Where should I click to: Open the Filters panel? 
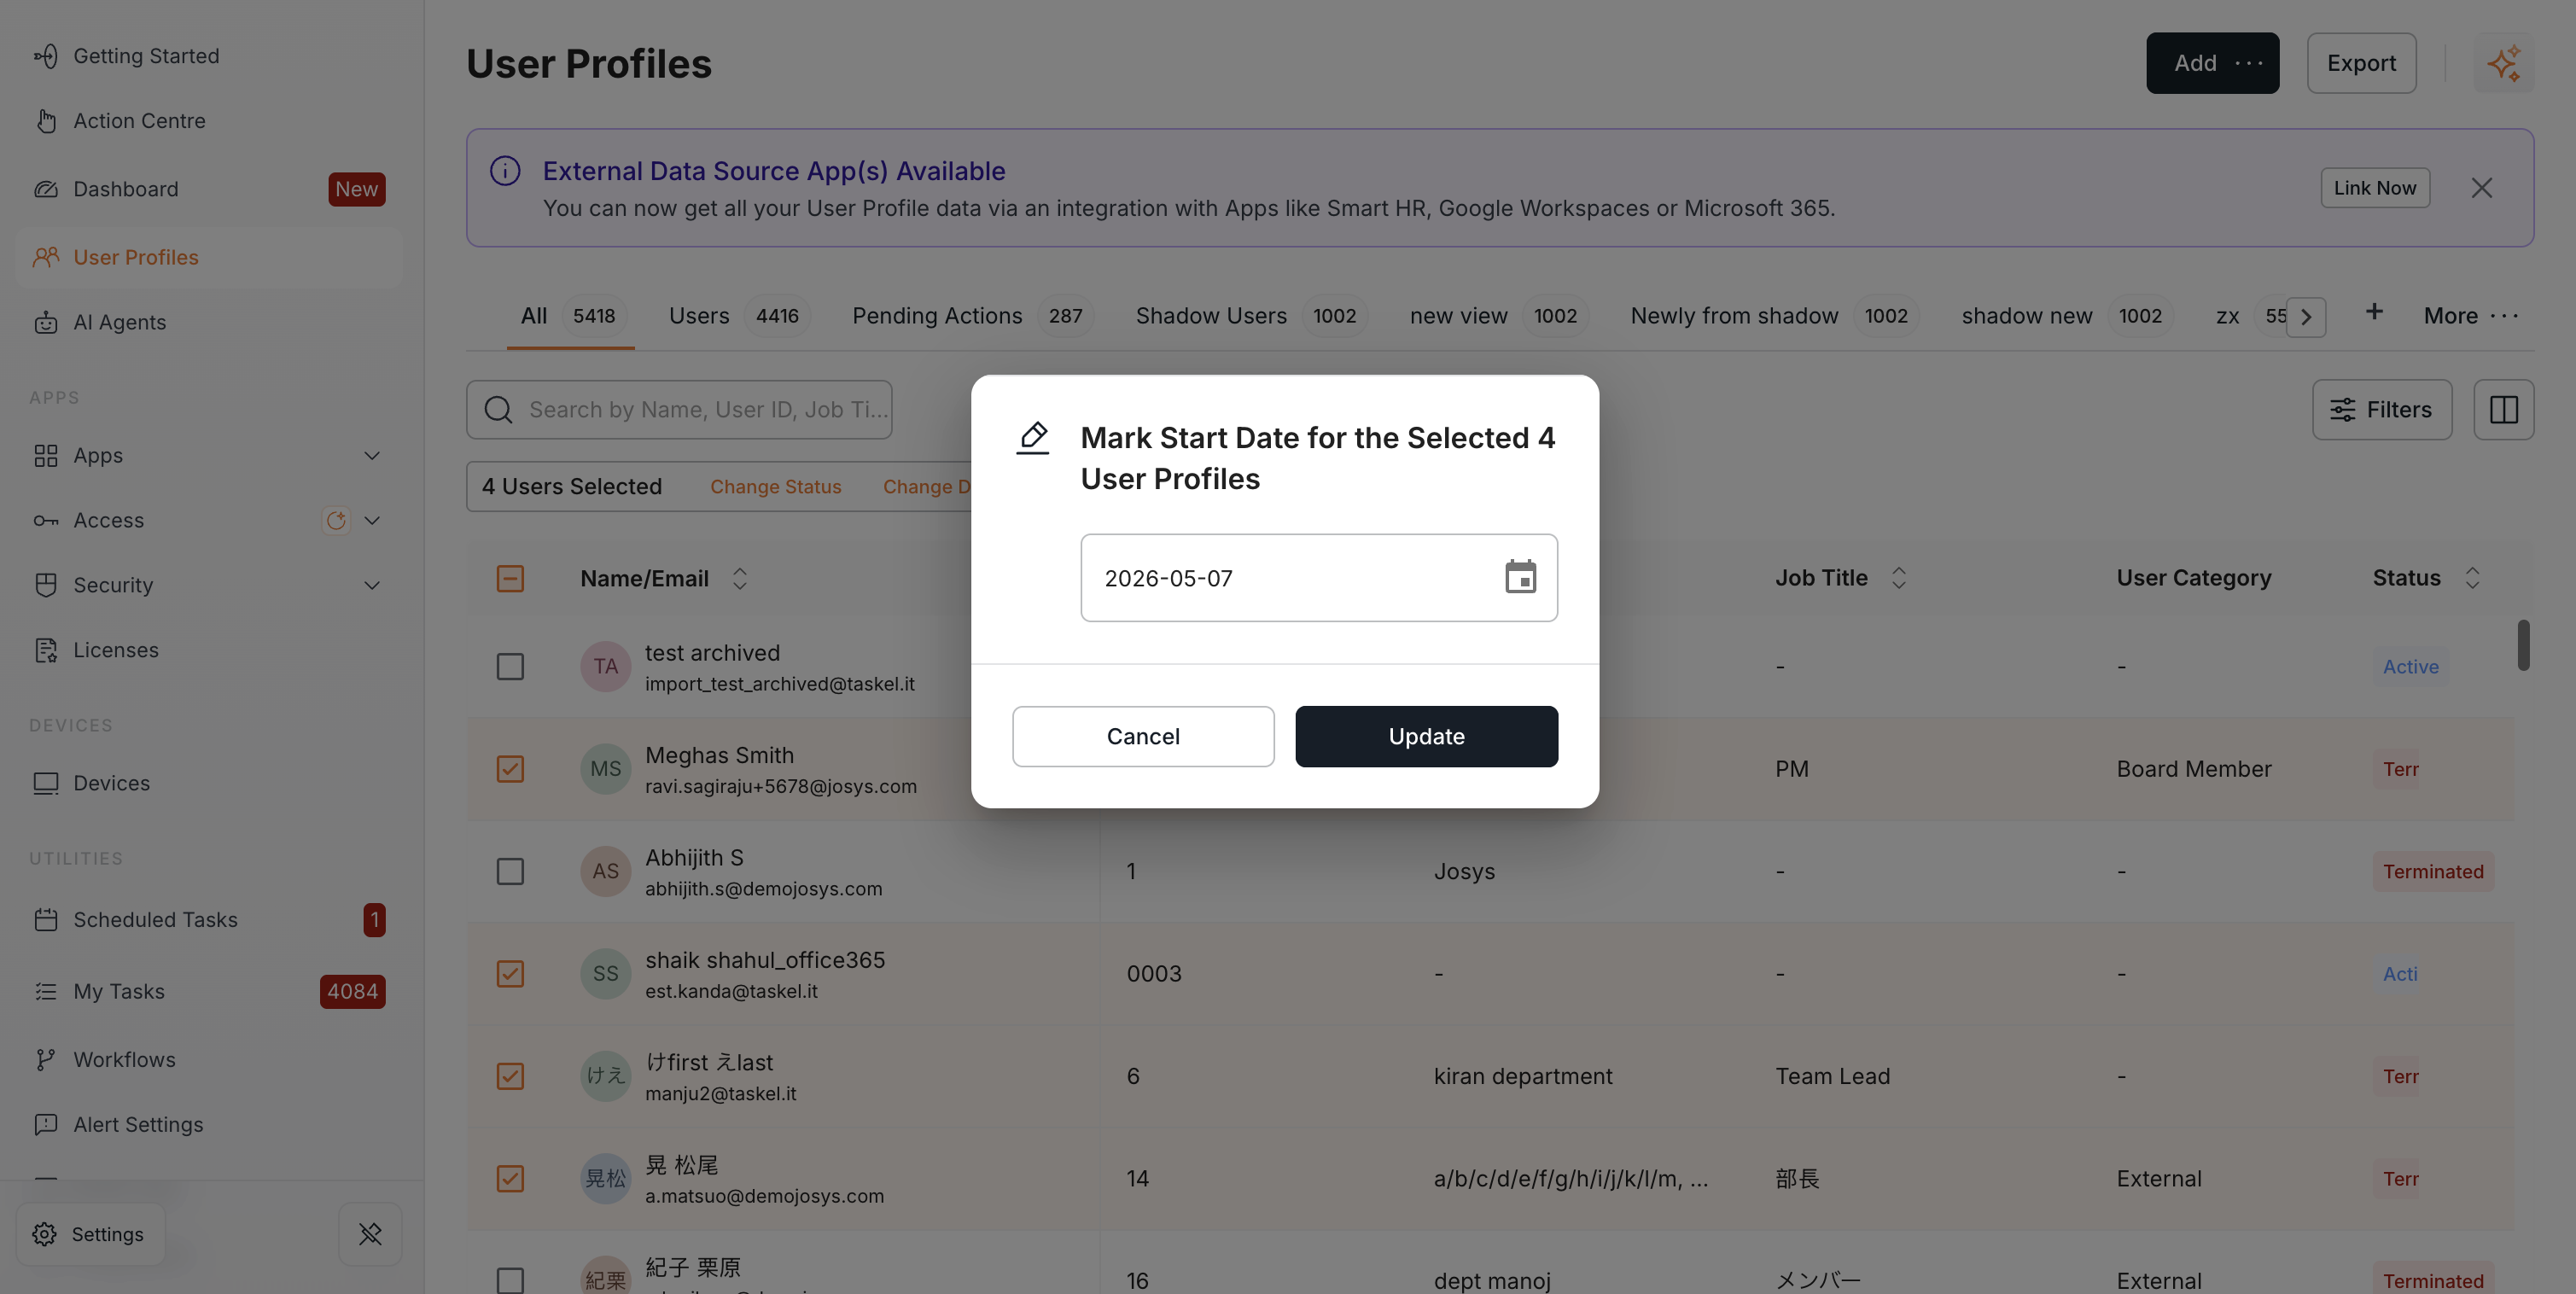pyautogui.click(x=2382, y=409)
